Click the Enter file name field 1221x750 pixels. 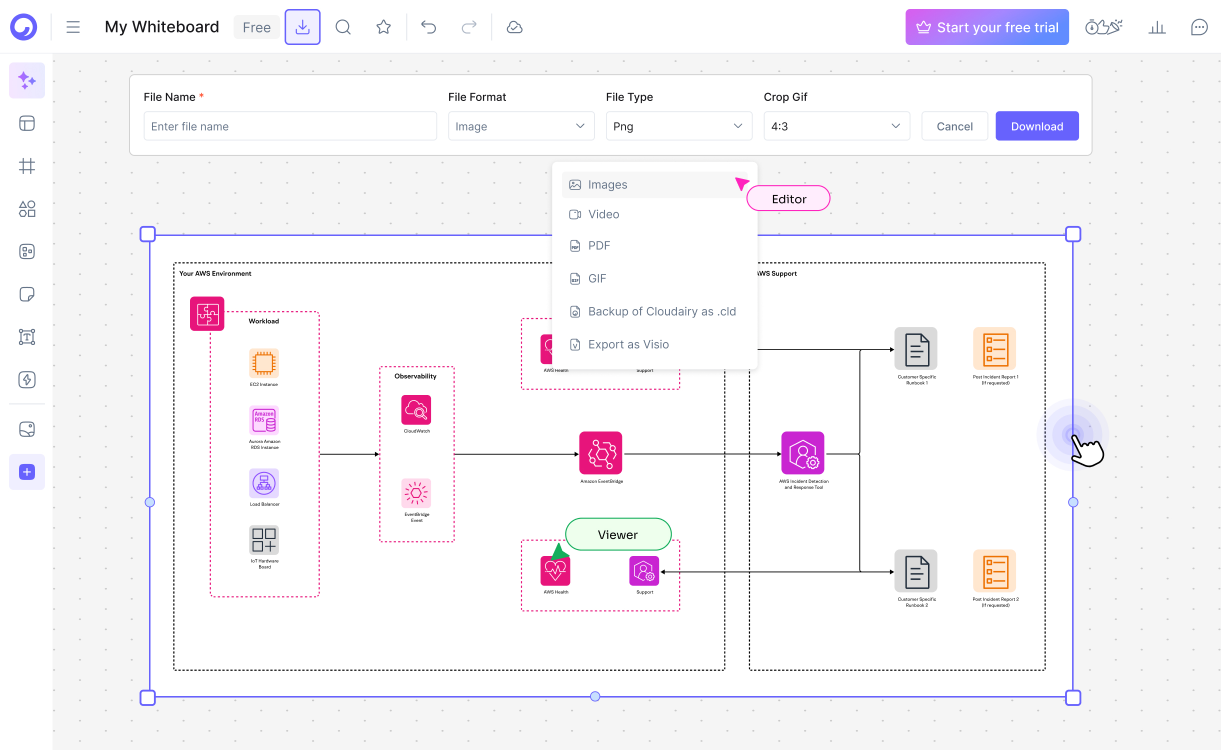click(x=290, y=126)
